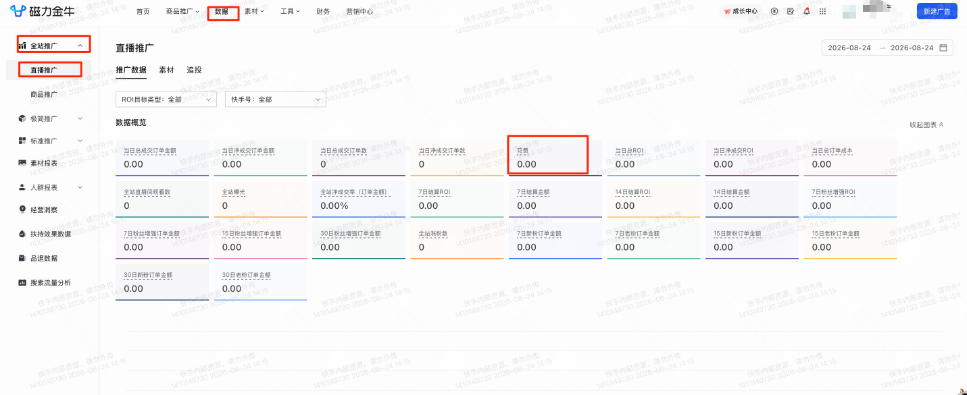Viewport: 967px width, 395px height.
Task: Click the 搜索流量分析 sidebar icon
Action: pos(22,283)
